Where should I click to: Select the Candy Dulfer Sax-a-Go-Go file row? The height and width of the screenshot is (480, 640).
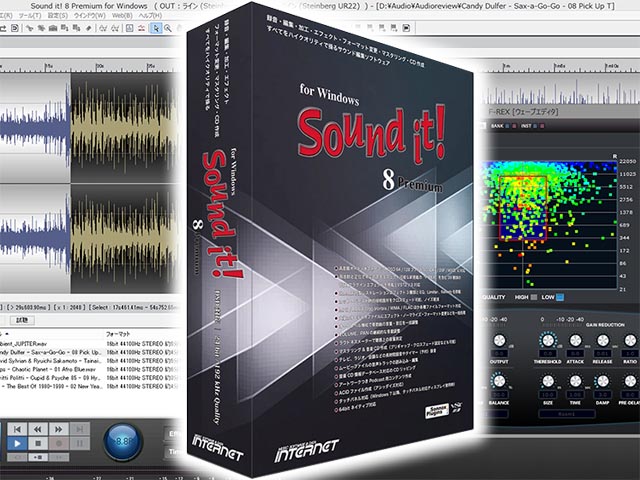(90, 352)
